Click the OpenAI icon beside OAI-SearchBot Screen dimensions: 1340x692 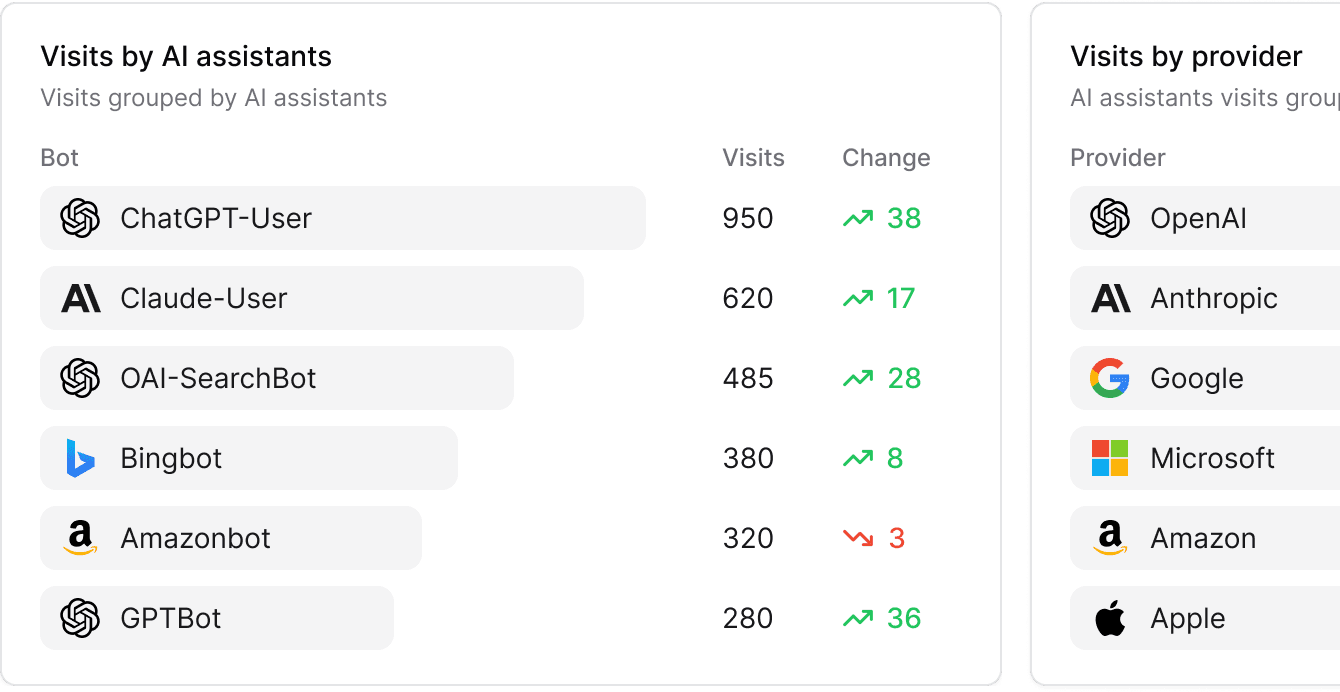[x=80, y=378]
